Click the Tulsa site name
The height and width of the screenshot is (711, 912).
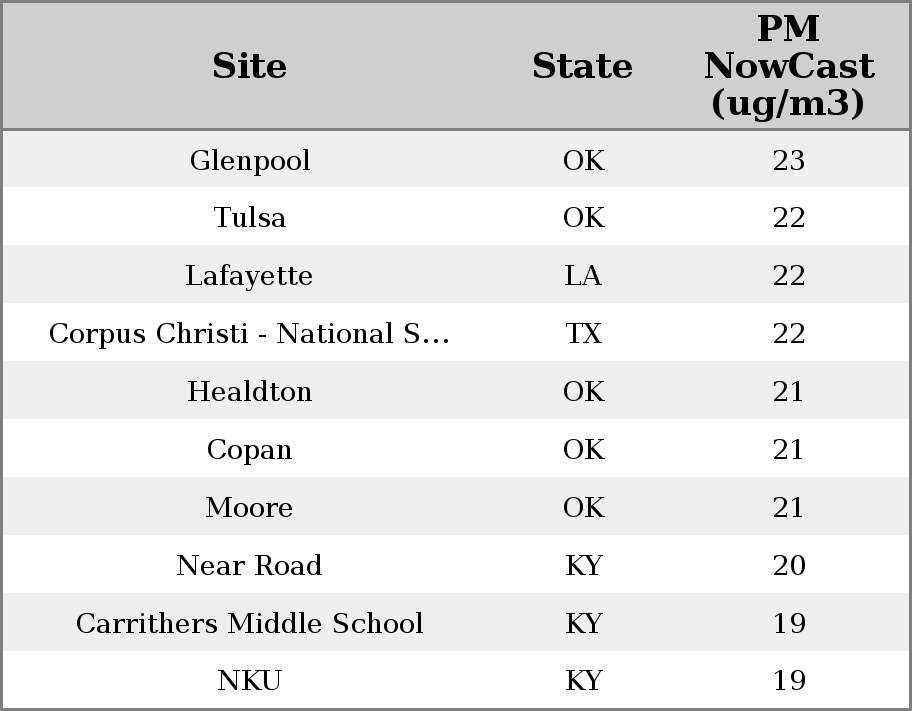(x=250, y=218)
